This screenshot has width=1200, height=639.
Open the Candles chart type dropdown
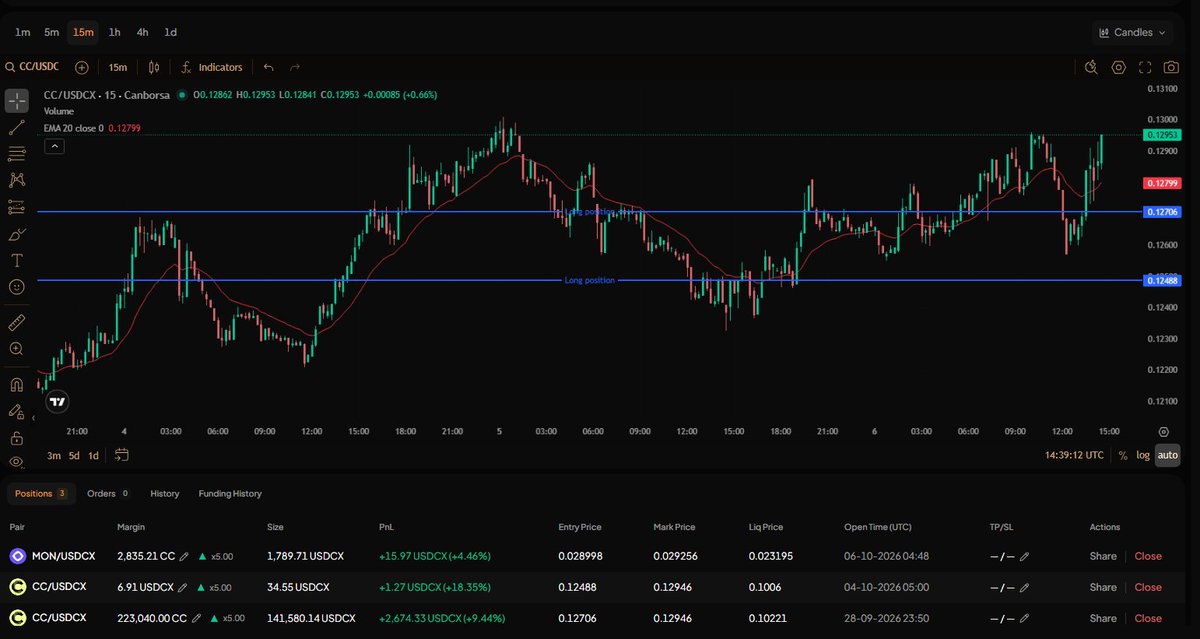[1132, 33]
